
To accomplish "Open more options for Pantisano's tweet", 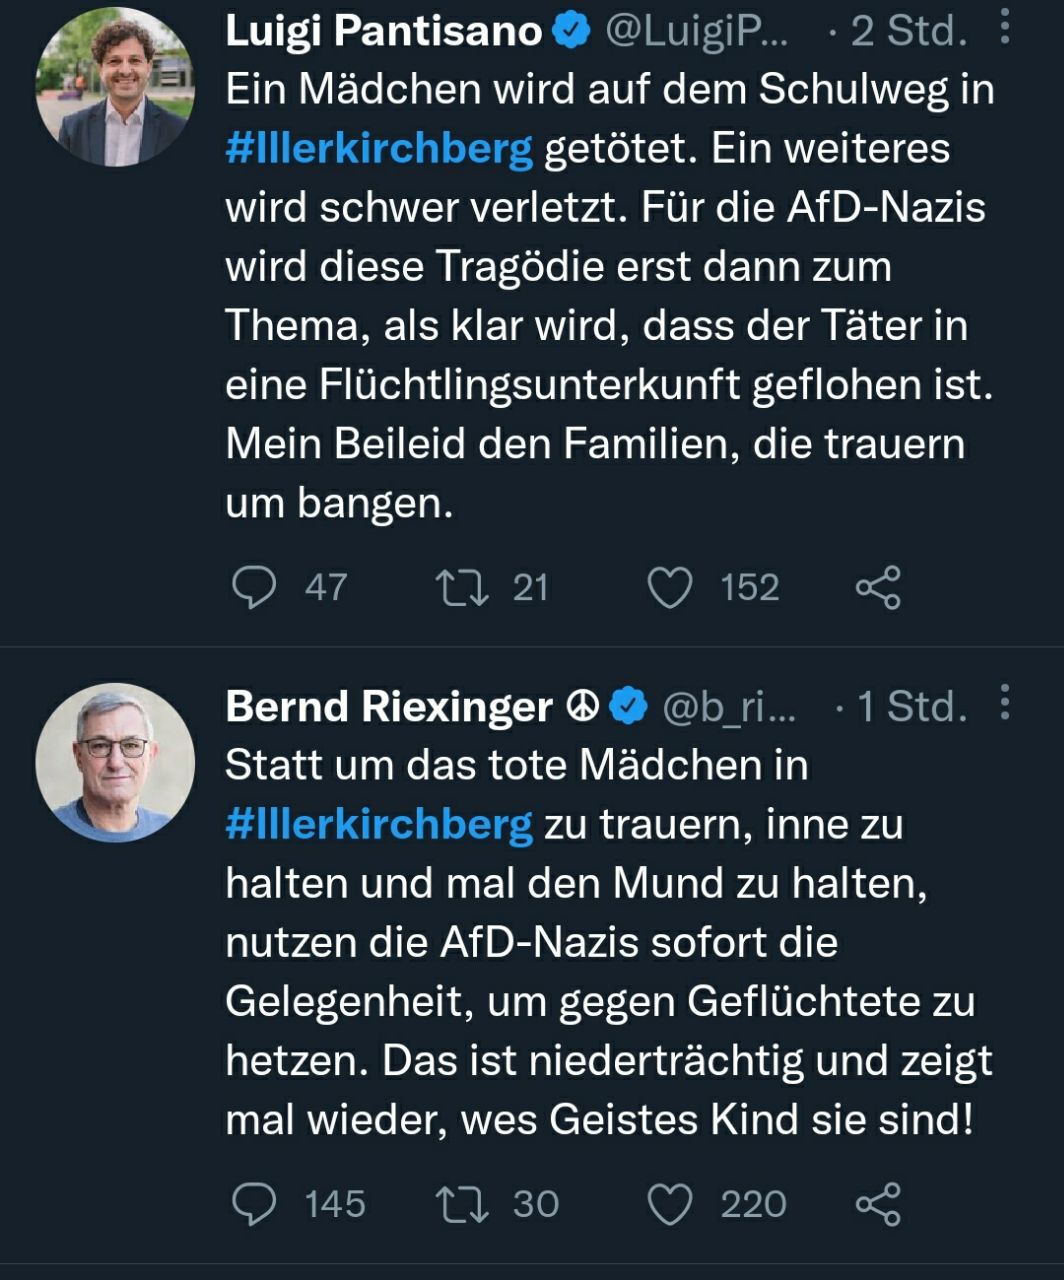I will pyautogui.click(x=1005, y=29).
